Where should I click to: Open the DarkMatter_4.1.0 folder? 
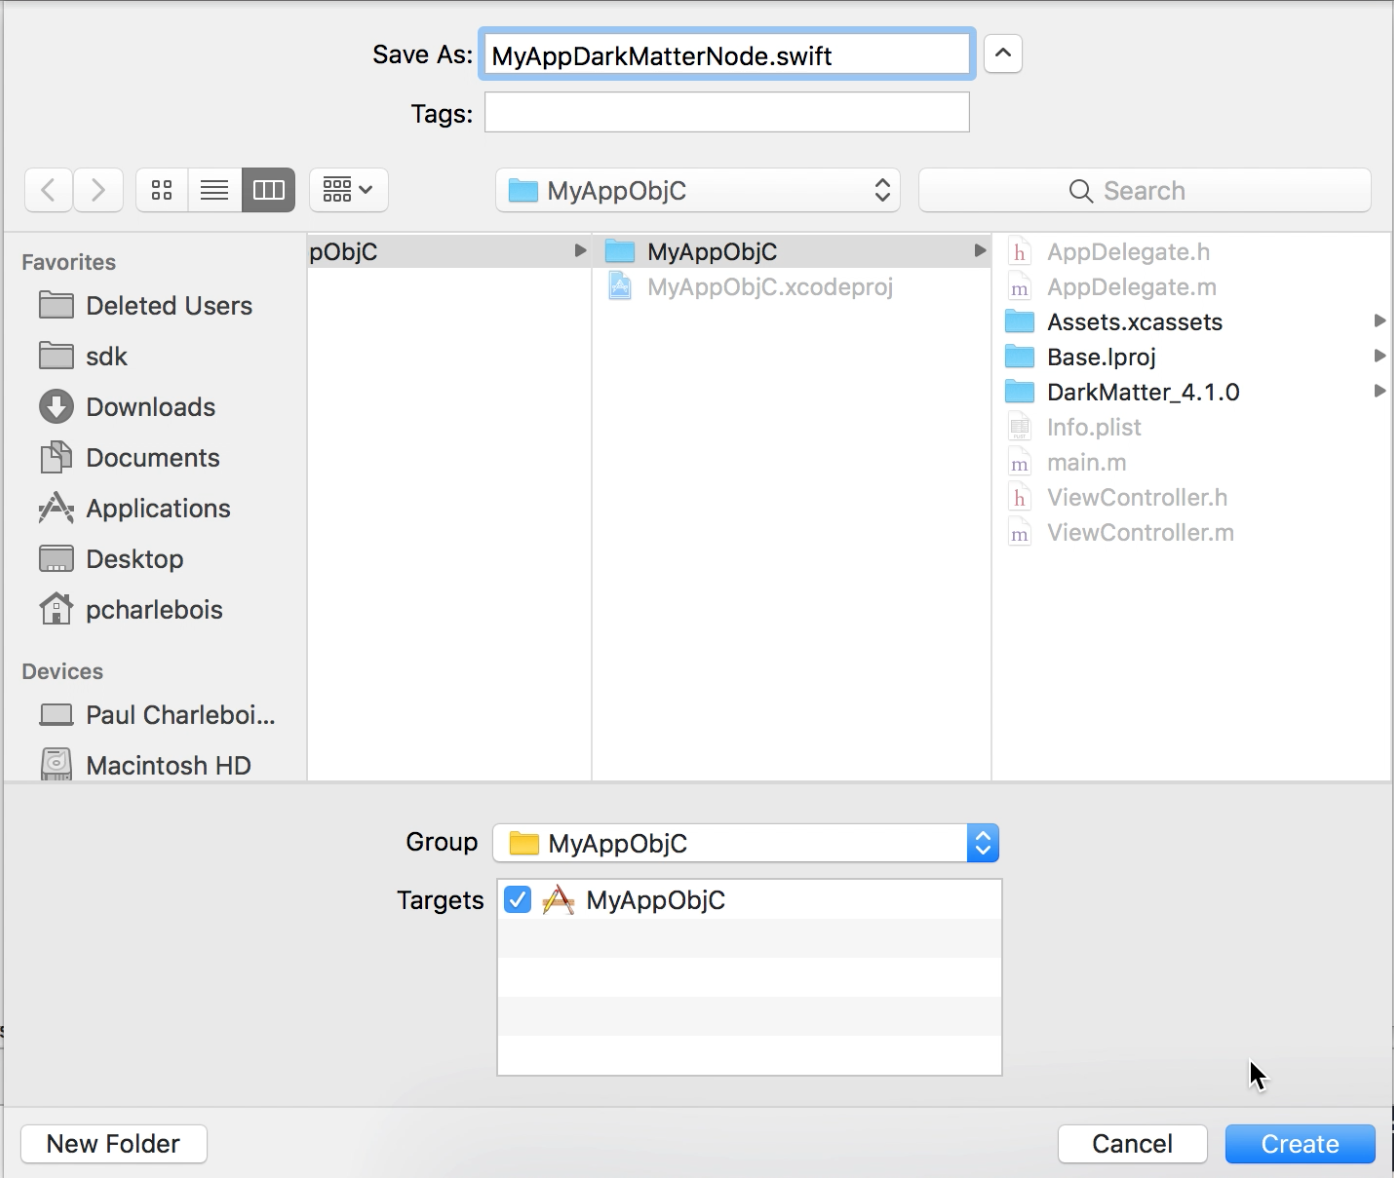pos(1142,392)
